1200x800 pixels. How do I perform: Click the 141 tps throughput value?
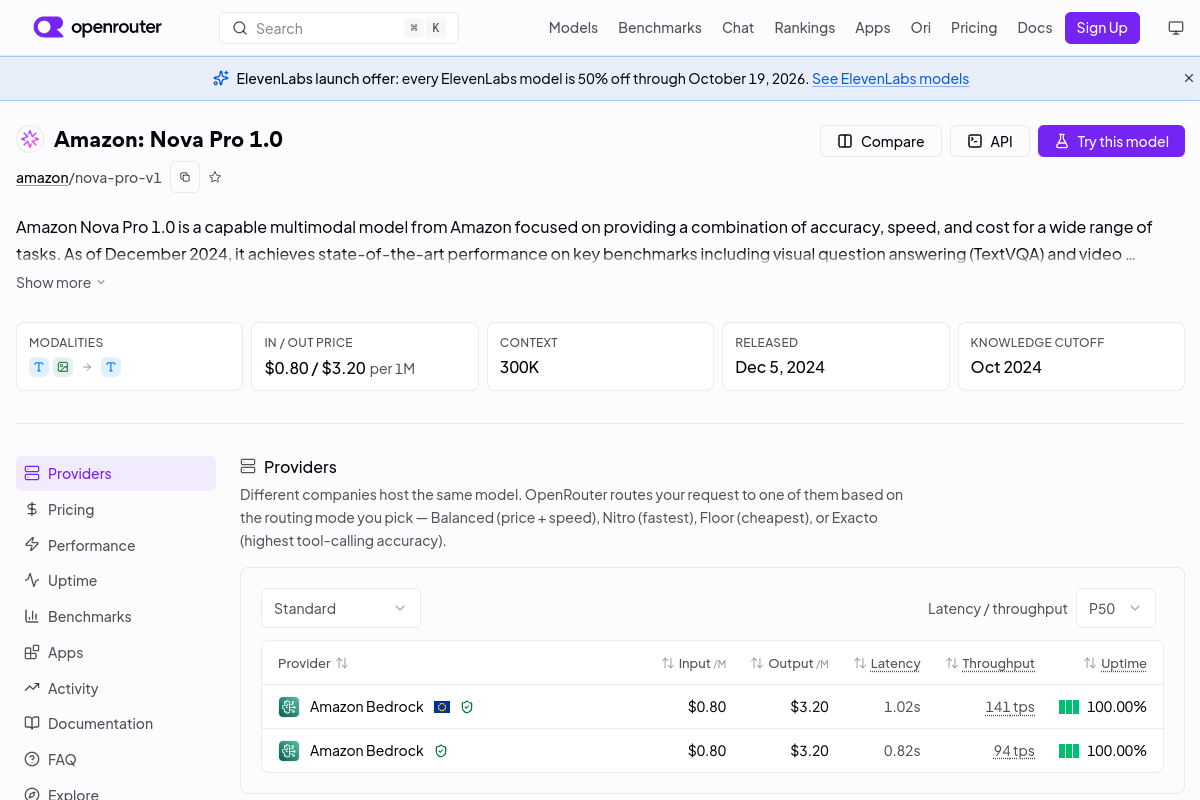pyautogui.click(x=1010, y=707)
